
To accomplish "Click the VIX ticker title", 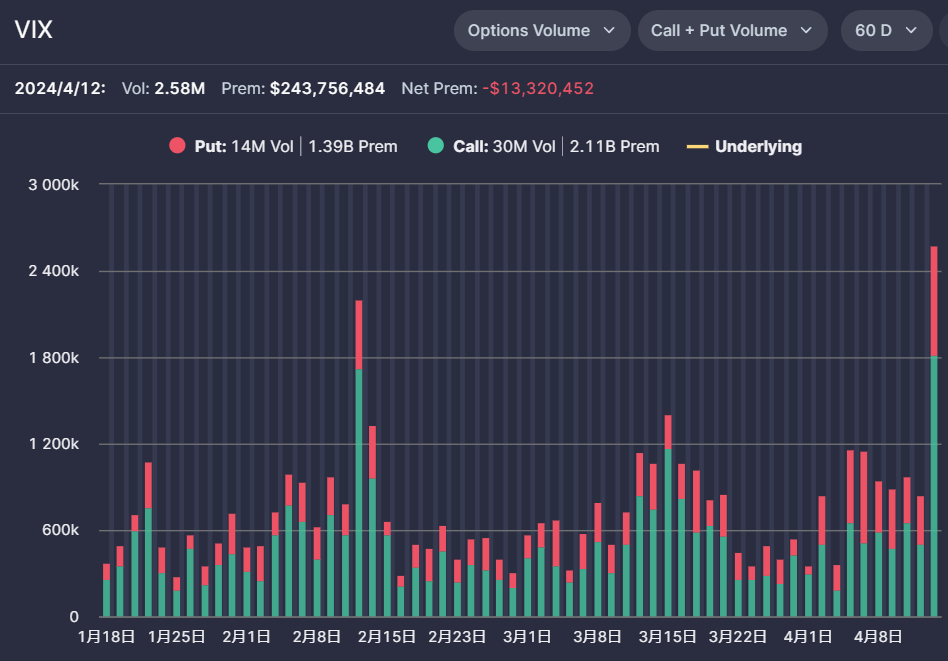I will click(33, 30).
